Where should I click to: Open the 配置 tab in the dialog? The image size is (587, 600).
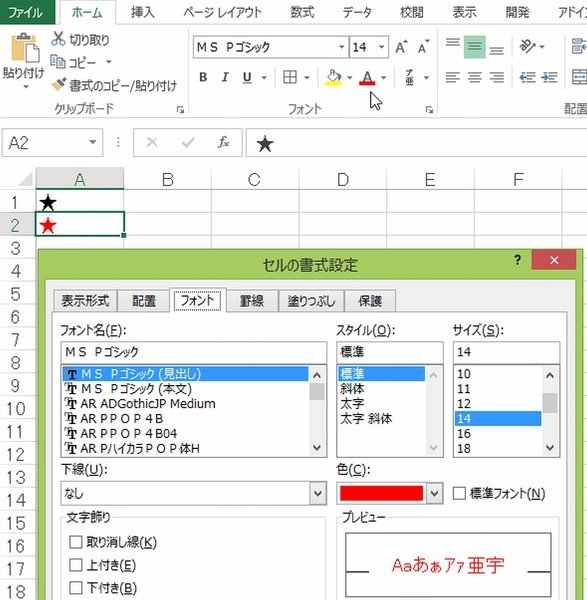143,301
